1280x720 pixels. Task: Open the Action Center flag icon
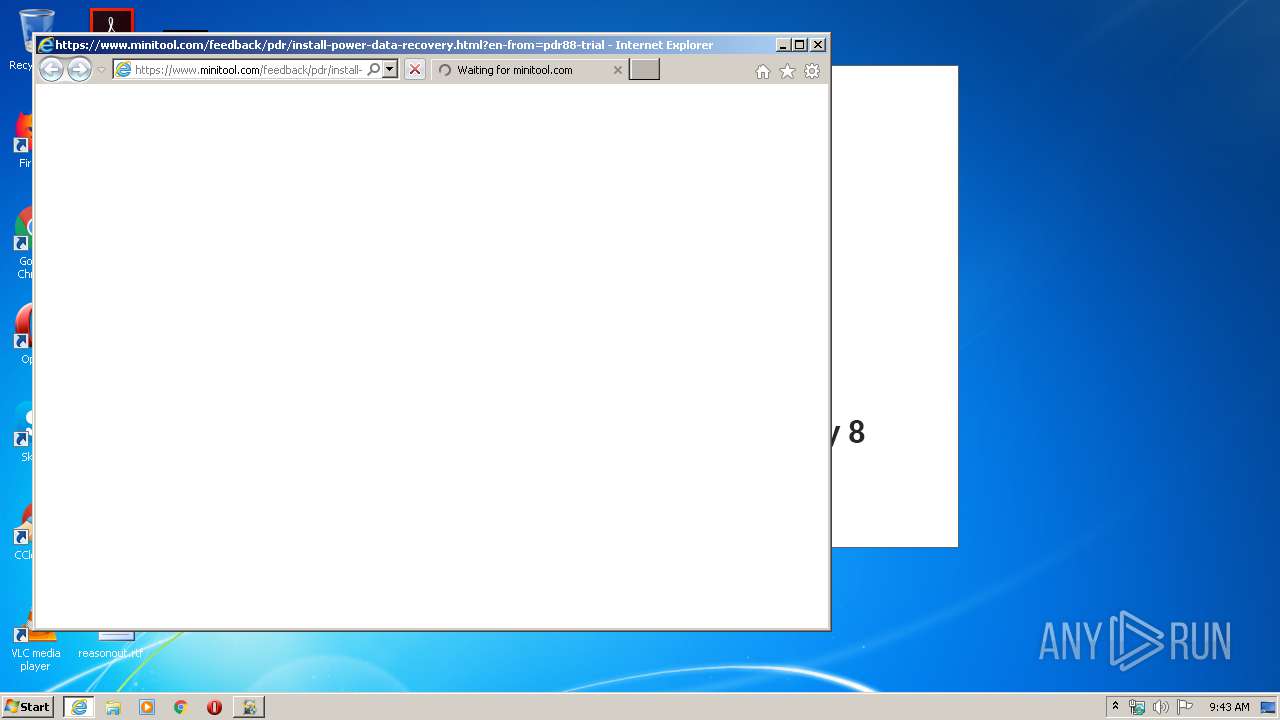pyautogui.click(x=1185, y=707)
